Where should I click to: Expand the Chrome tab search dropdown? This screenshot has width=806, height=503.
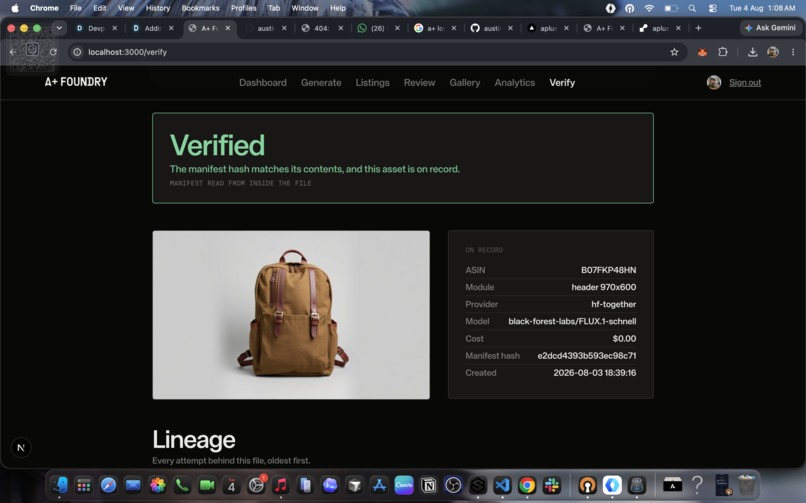59,28
